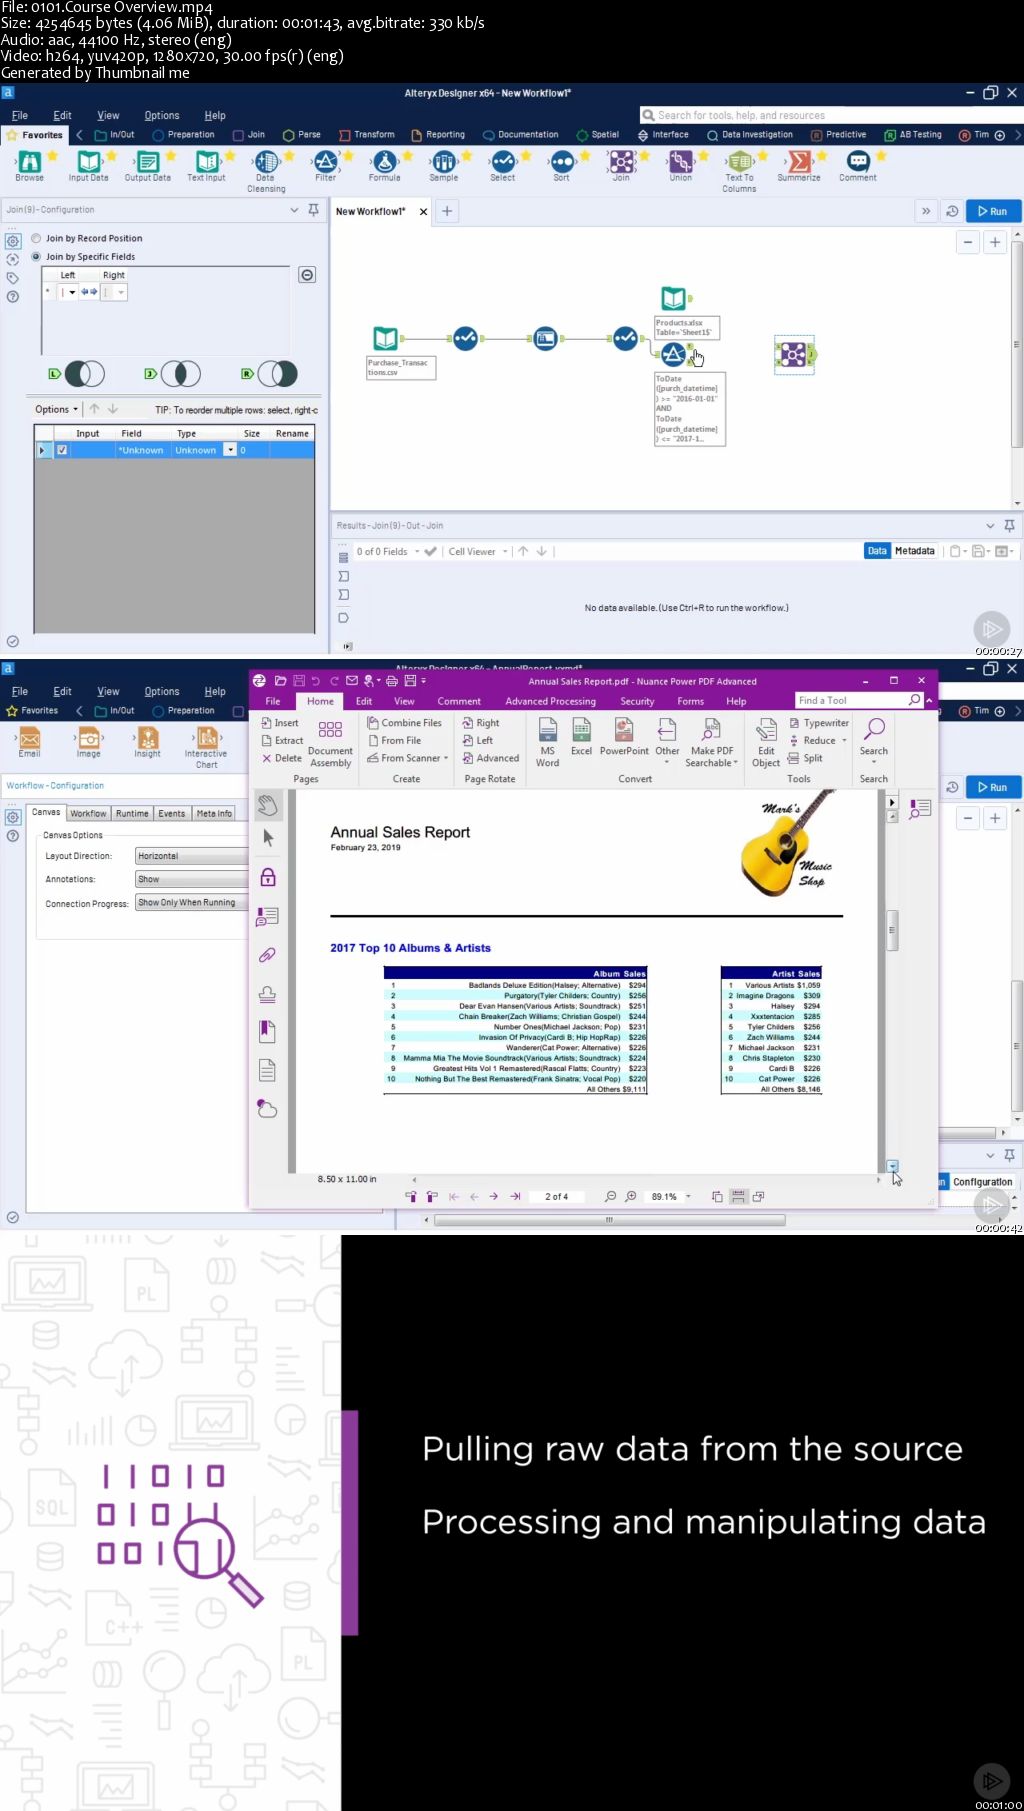Switch to the Transform tool category
Image resolution: width=1024 pixels, height=1811 pixels.
tap(367, 134)
